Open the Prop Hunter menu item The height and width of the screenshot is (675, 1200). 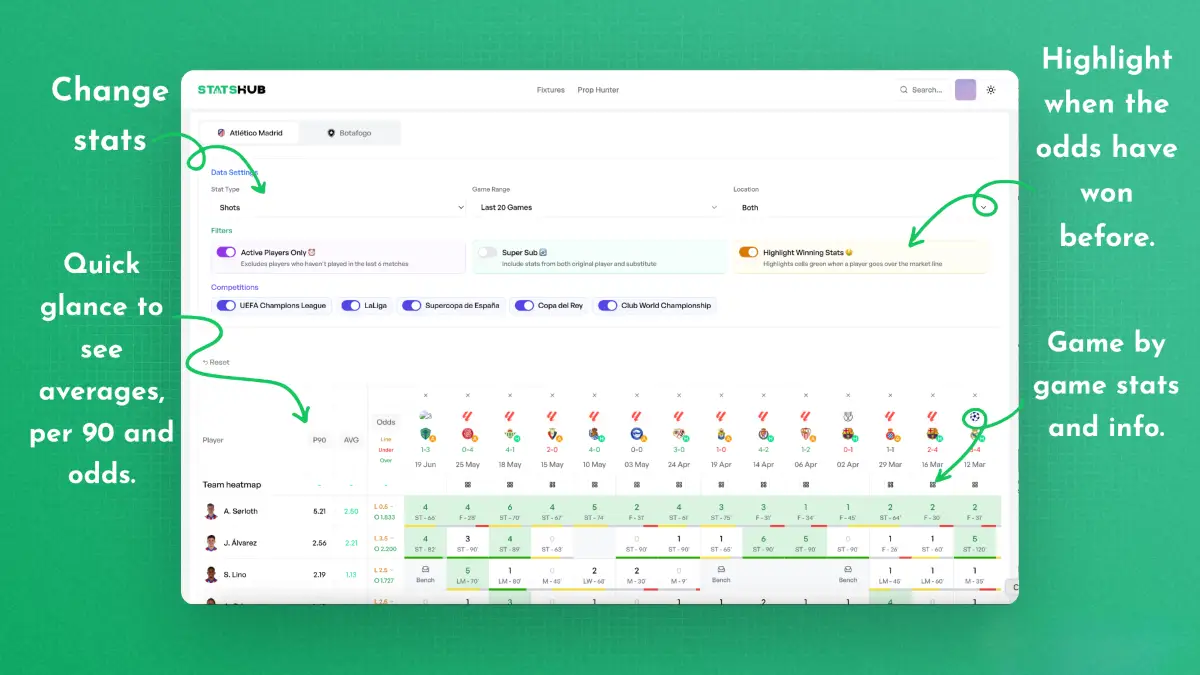pyautogui.click(x=598, y=90)
